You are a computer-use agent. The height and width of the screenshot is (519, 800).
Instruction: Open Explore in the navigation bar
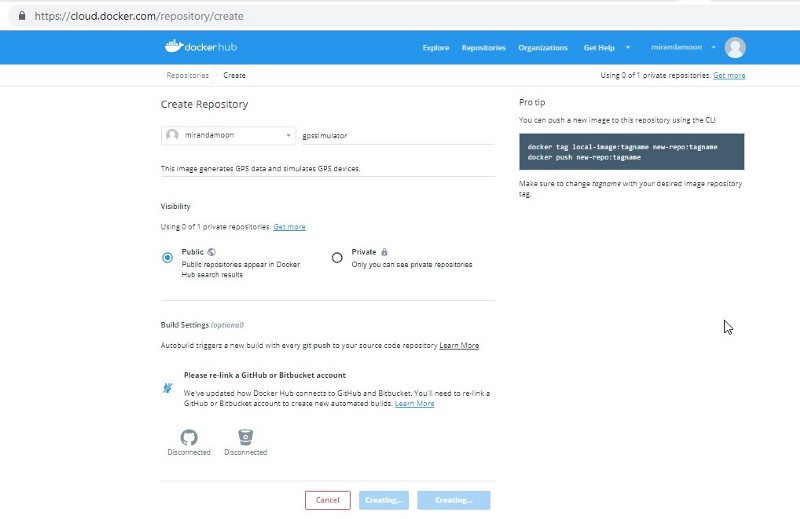pyautogui.click(x=436, y=47)
